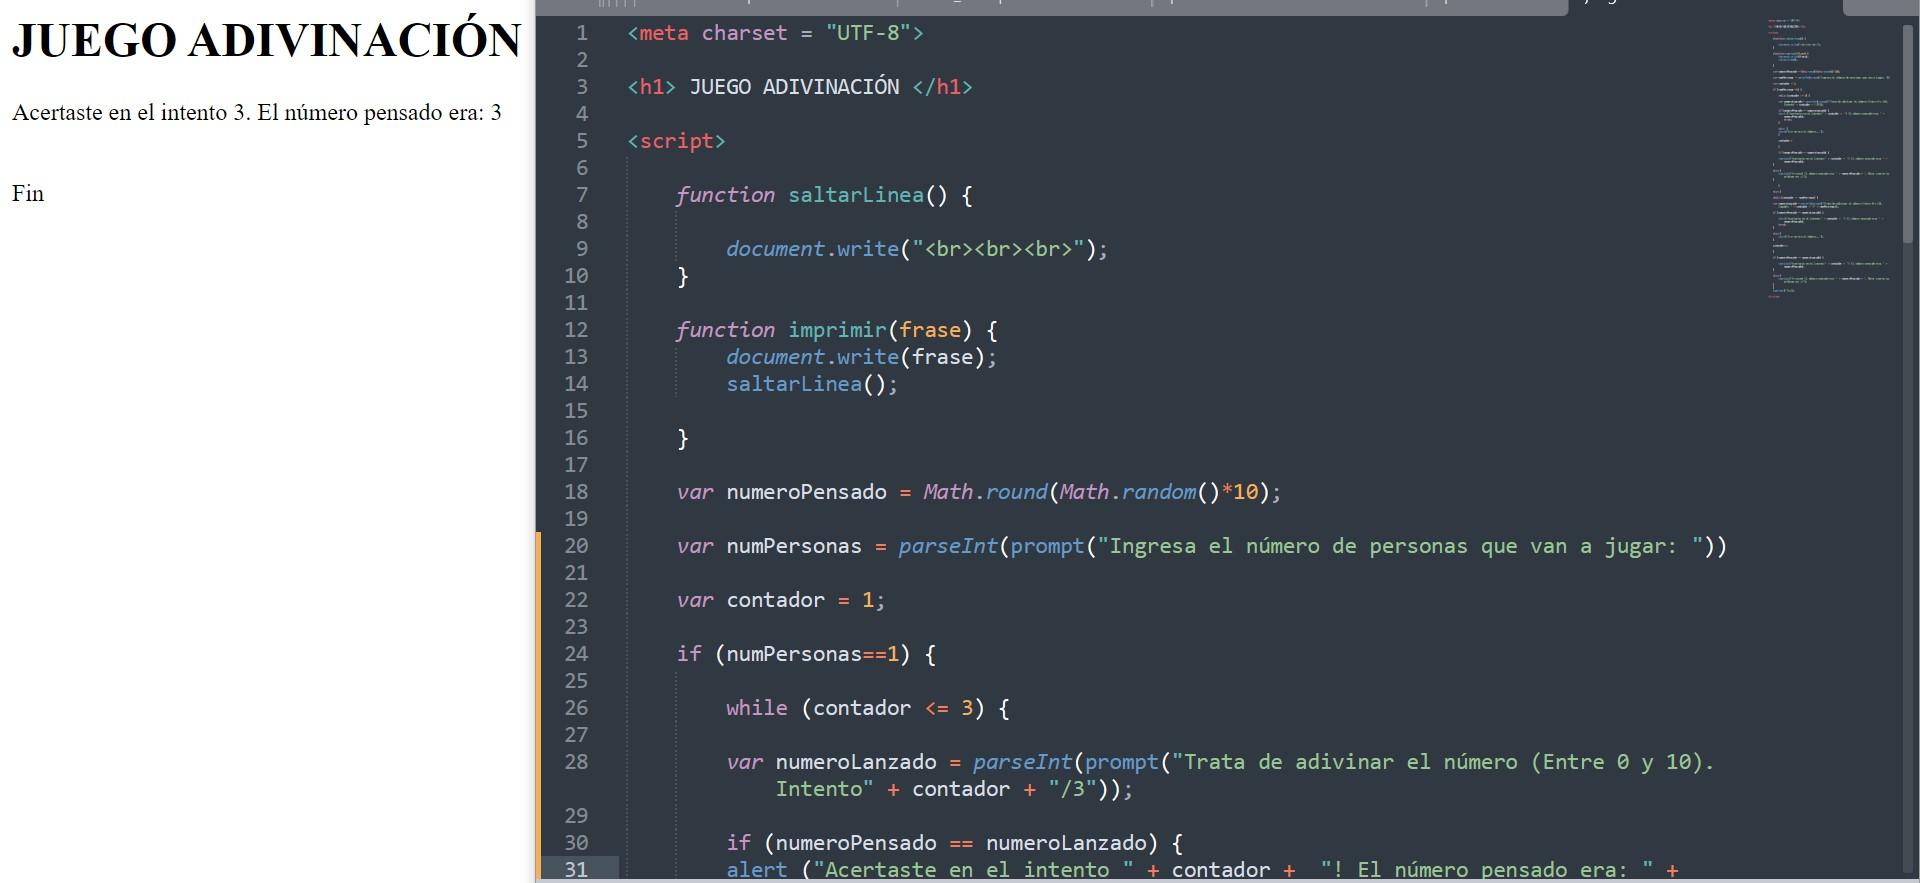
Task: Click the opening <h1> tag on line 3
Action: pyautogui.click(x=652, y=87)
